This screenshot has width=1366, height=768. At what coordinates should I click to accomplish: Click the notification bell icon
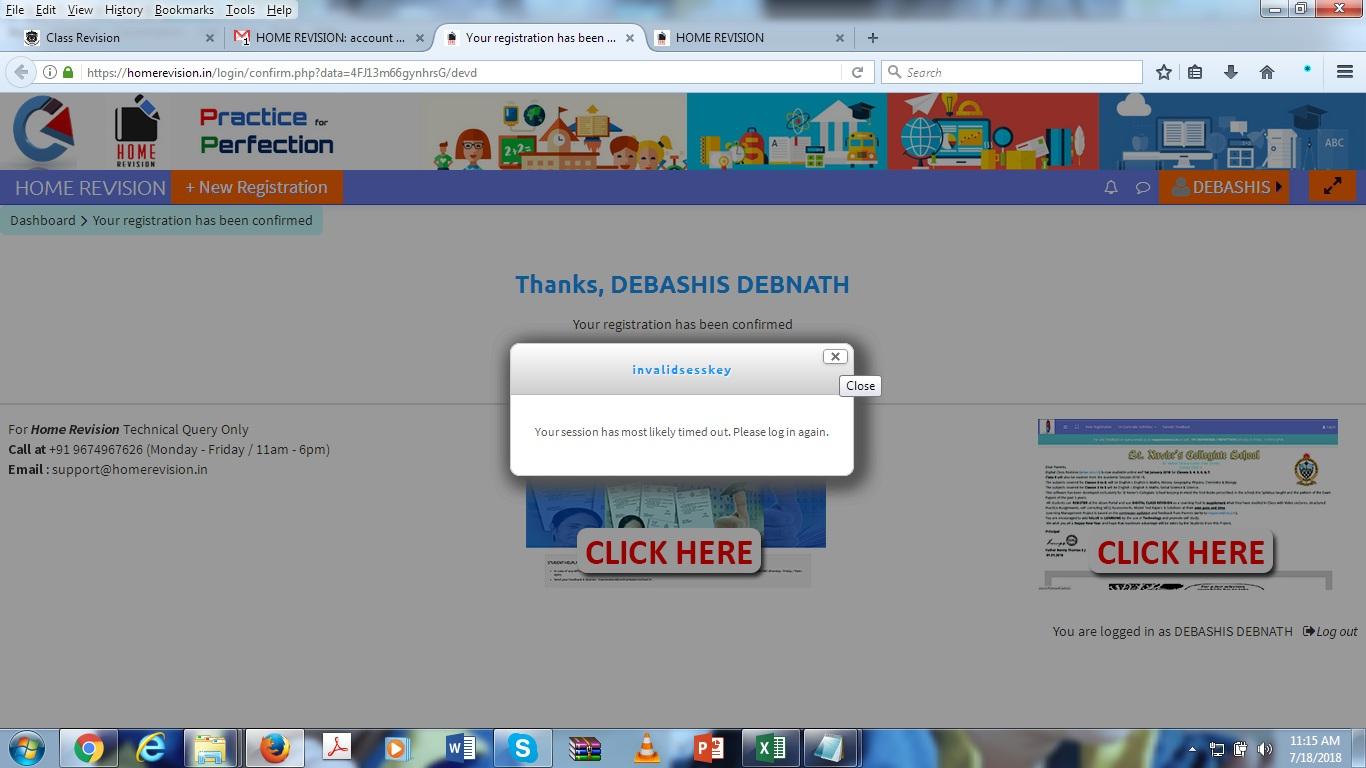click(x=1111, y=187)
